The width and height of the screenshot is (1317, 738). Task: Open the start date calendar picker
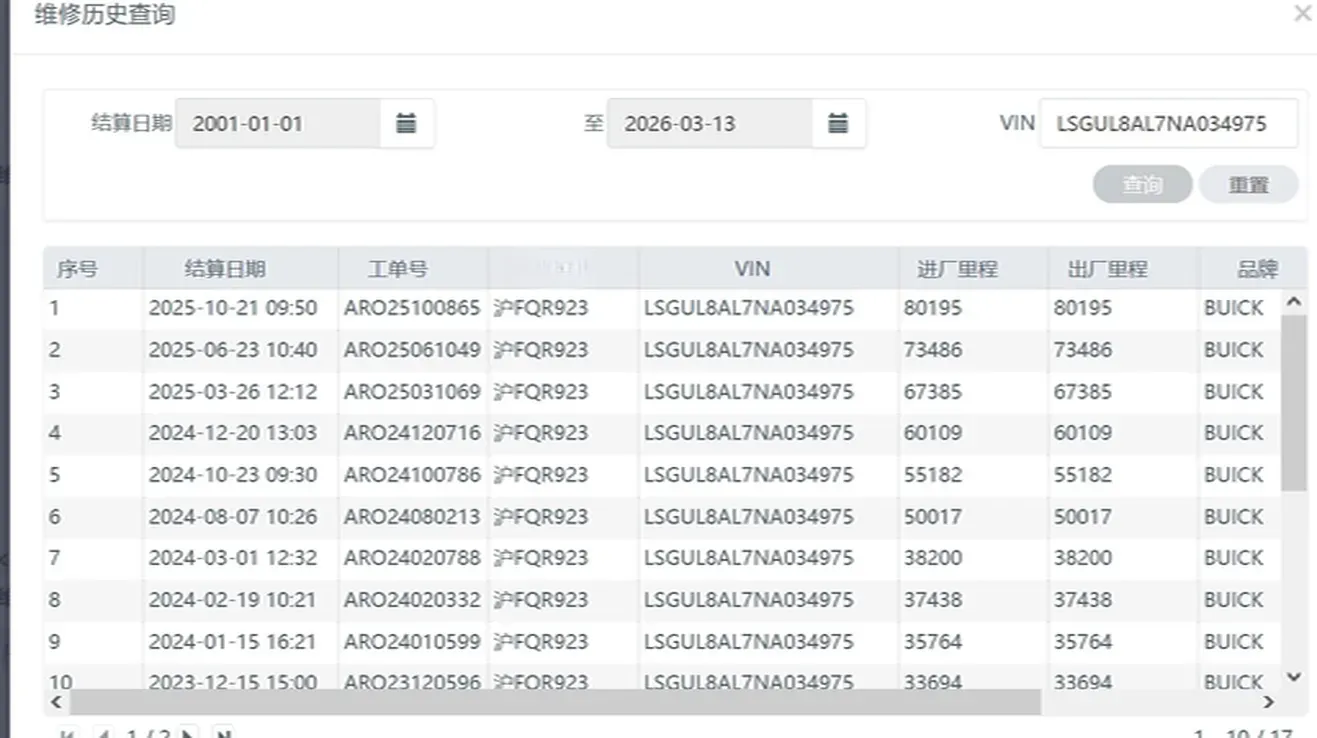pos(406,124)
